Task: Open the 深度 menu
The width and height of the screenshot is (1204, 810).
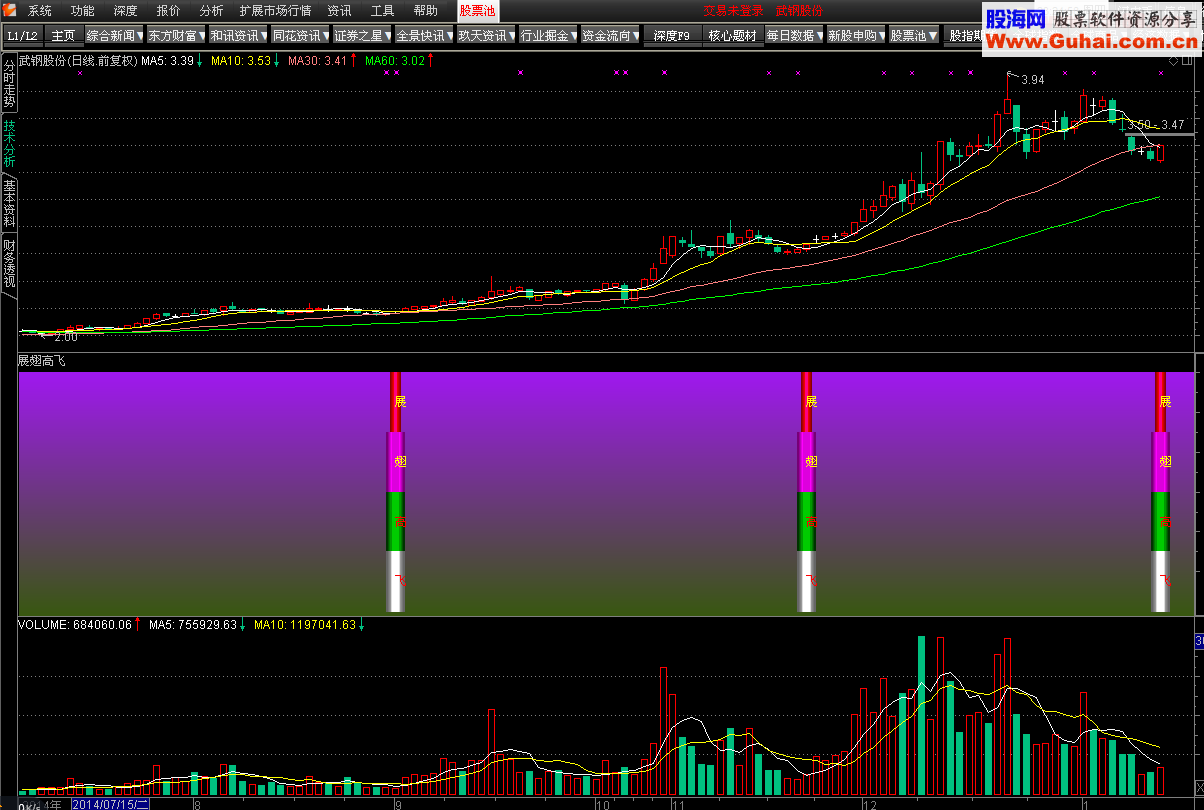Action: 126,11
